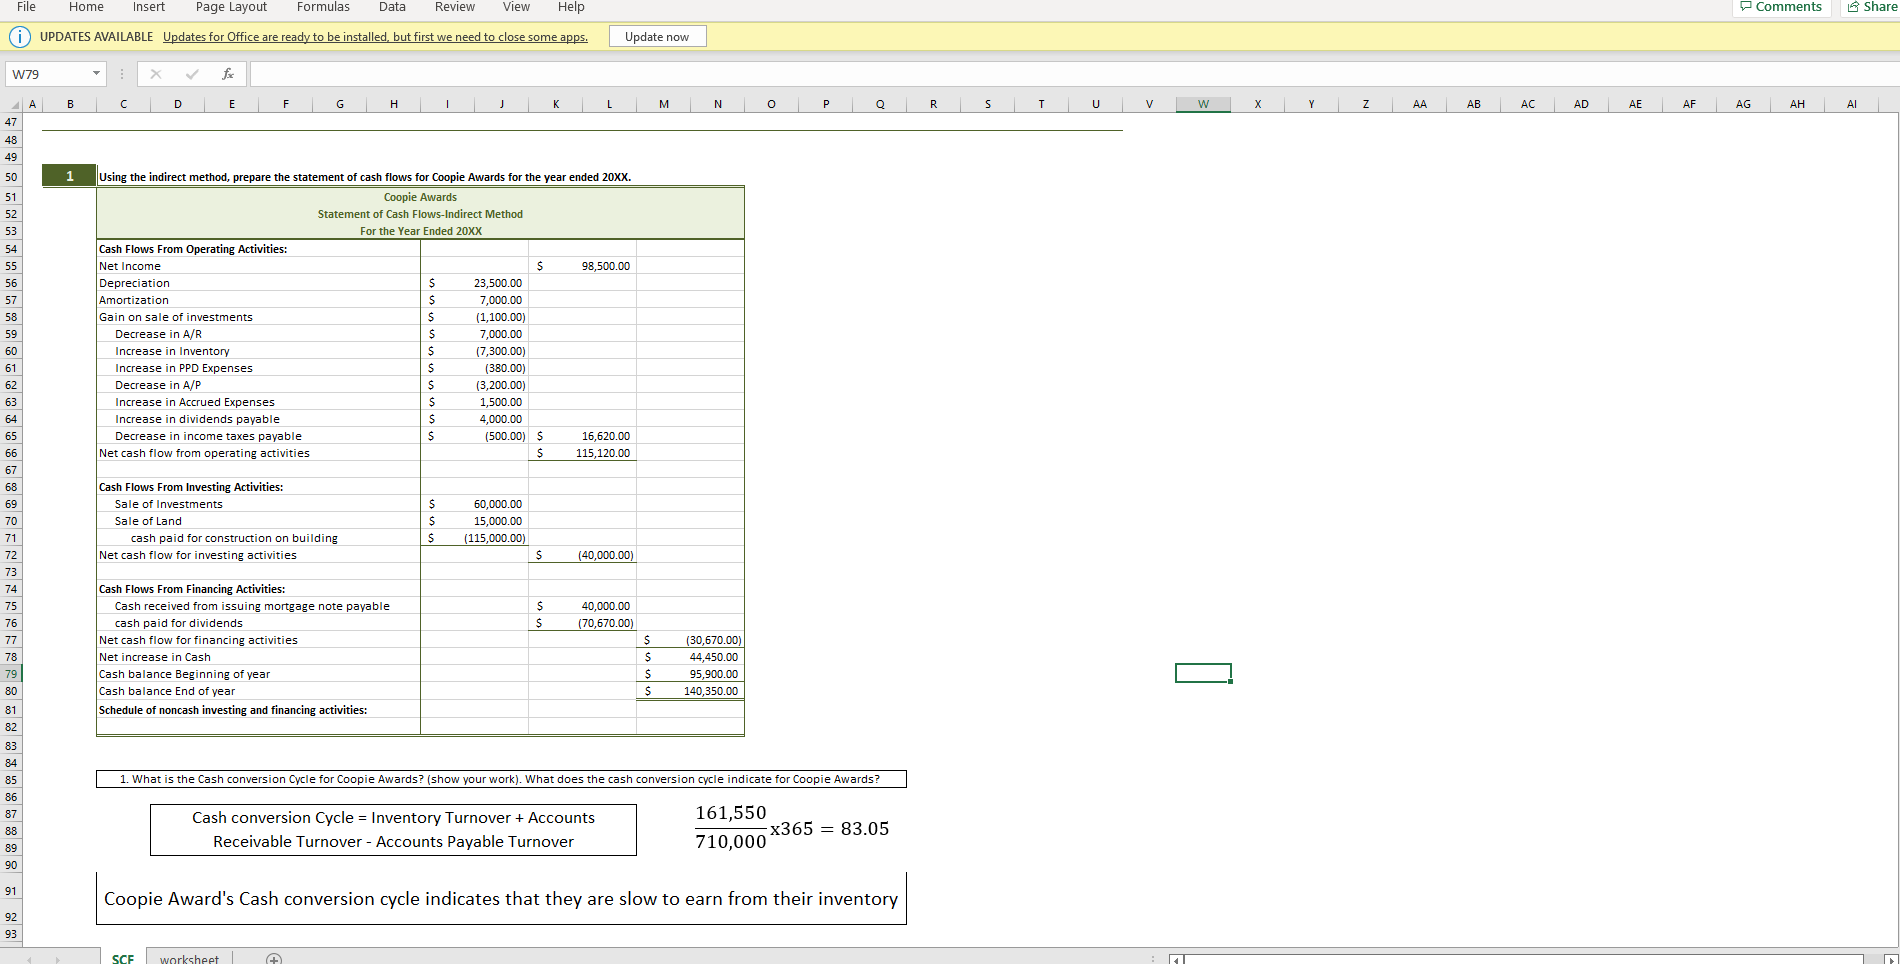
Task: Select column AD header
Action: tap(1581, 104)
